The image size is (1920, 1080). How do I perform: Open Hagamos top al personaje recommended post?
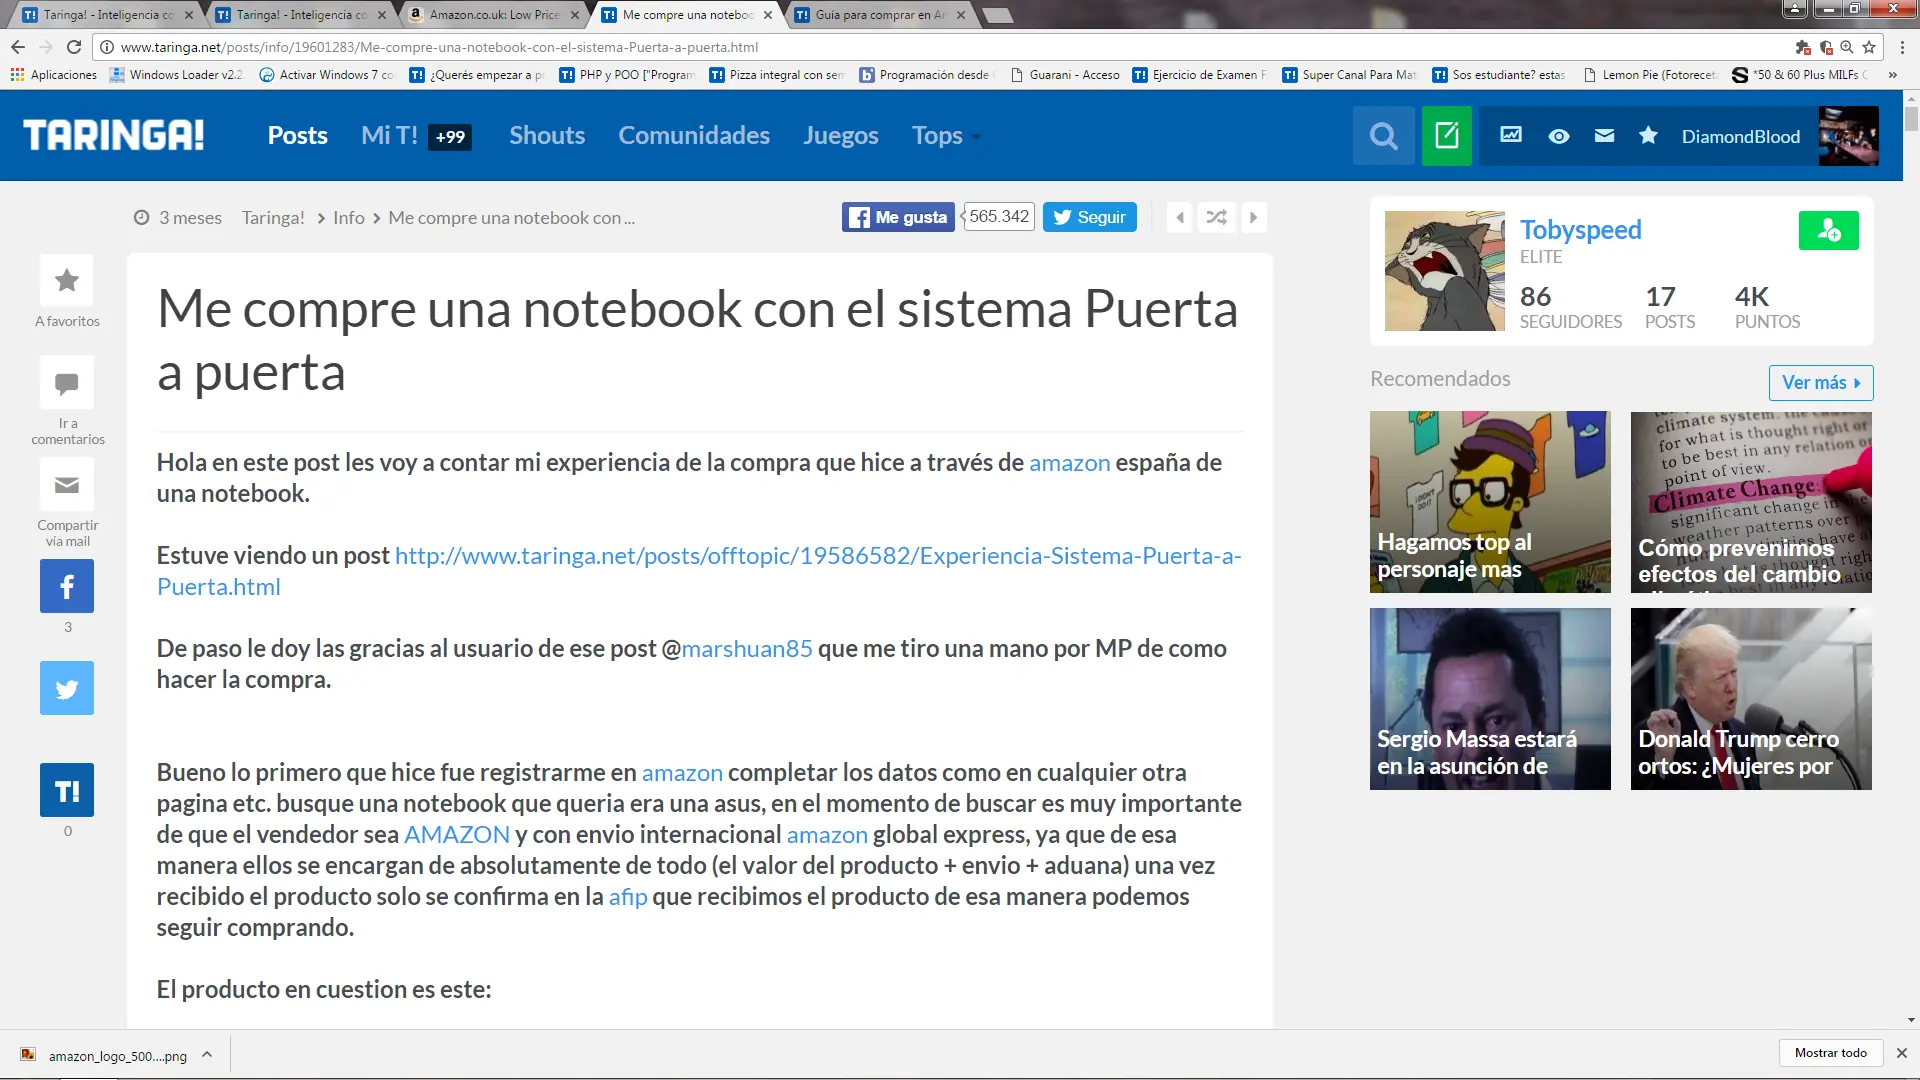(1490, 502)
